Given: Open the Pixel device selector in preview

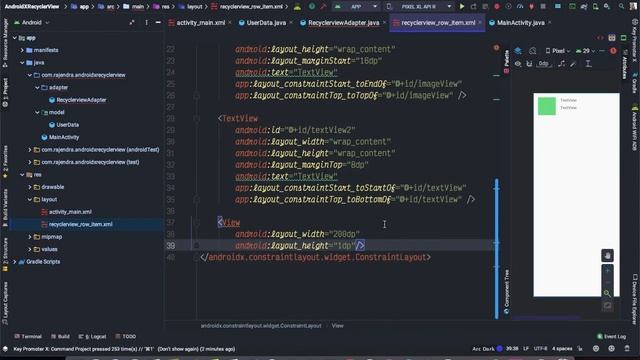Looking at the screenshot, I should 558,51.
